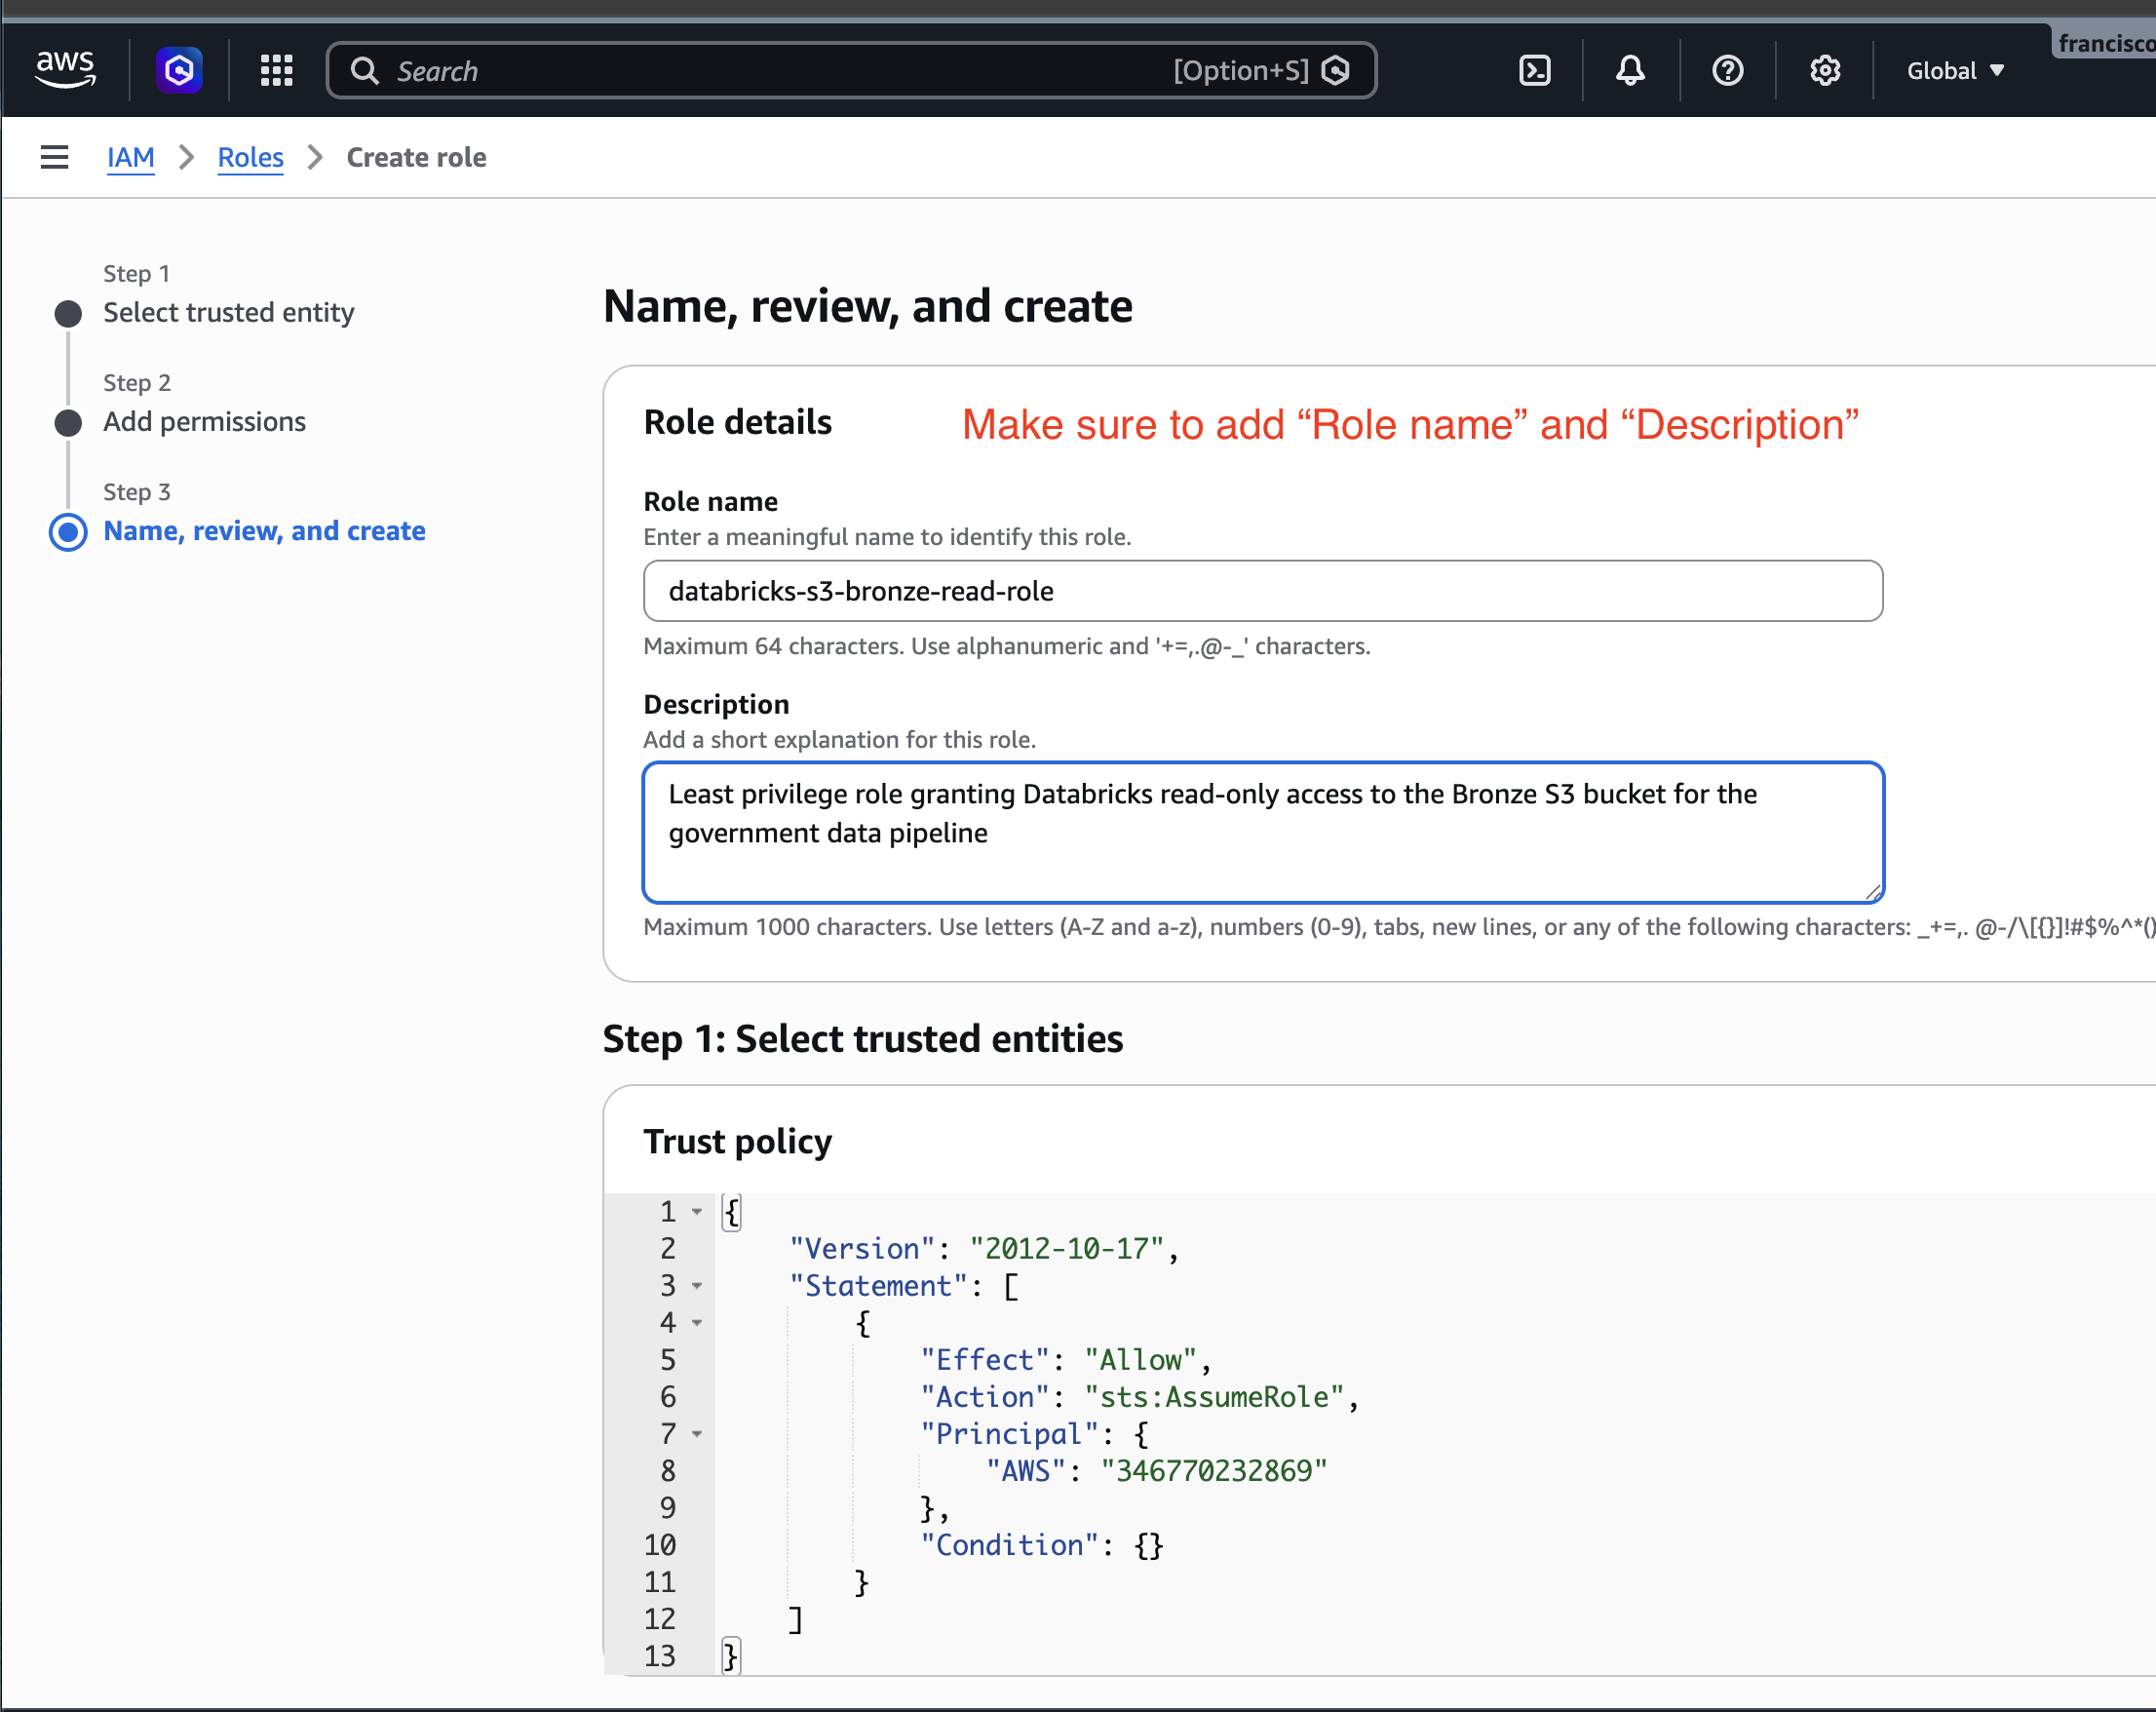The image size is (2156, 1712).
Task: Grab the Description textarea resize handle
Action: click(x=1872, y=892)
